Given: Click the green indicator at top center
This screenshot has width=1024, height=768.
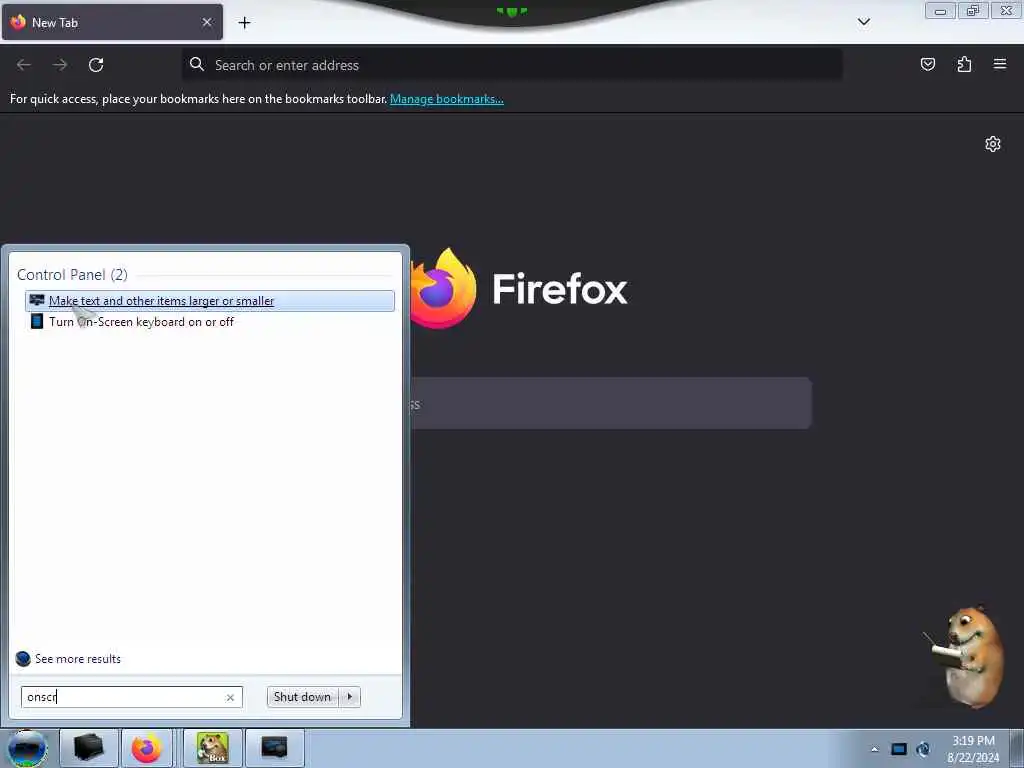Looking at the screenshot, I should click(x=511, y=11).
